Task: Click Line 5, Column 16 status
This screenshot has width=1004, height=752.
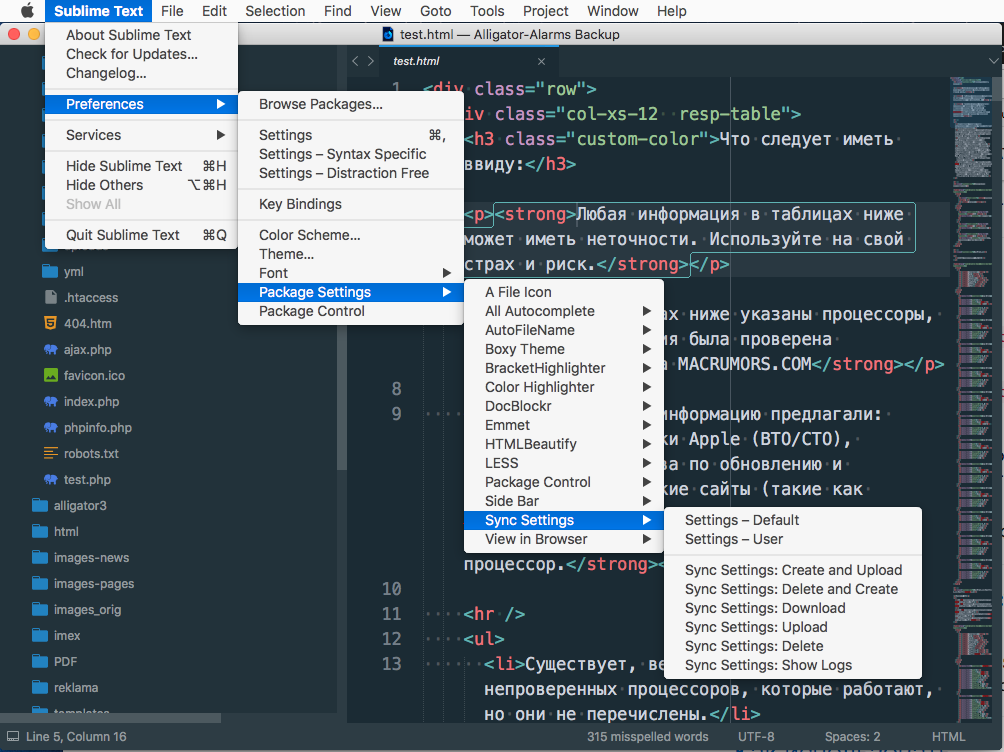Action: (76, 737)
